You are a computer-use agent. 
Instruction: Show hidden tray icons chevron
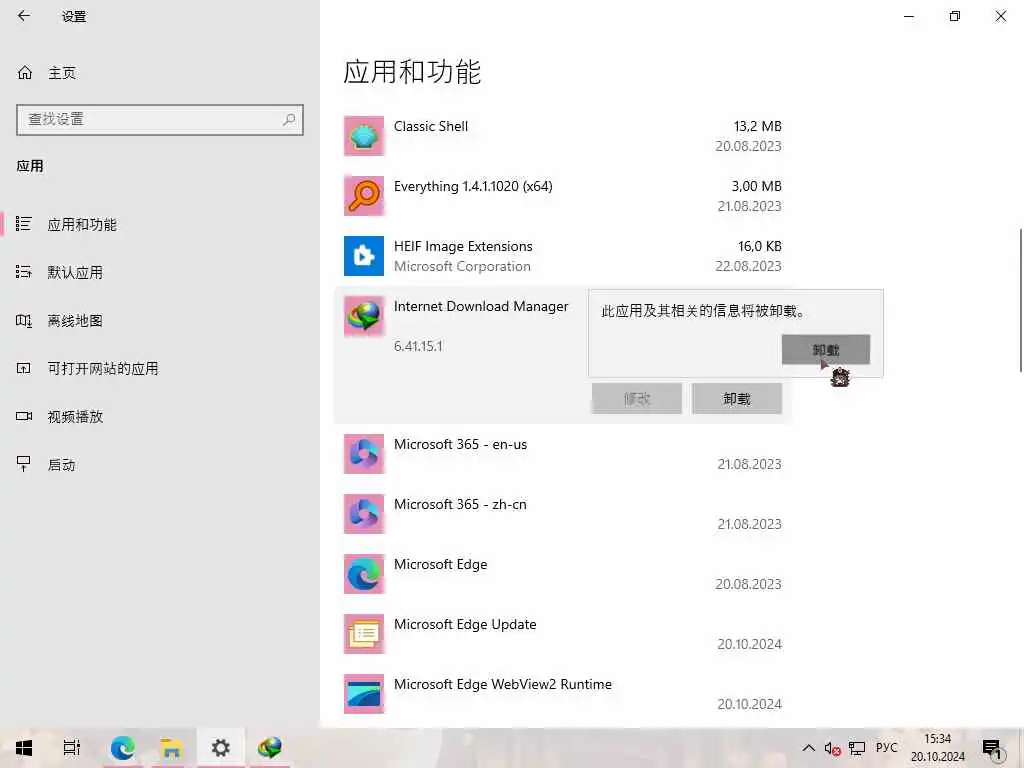tap(808, 748)
